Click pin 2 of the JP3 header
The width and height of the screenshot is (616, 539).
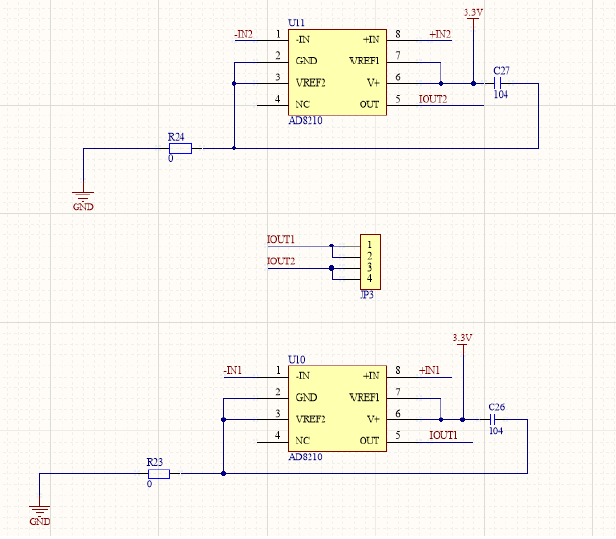pos(370,256)
